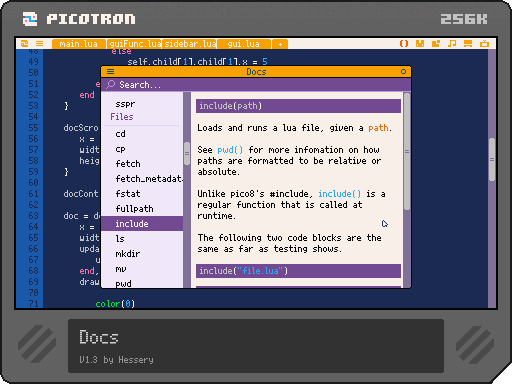Open the sprite editor workspace icon
The width and height of the screenshot is (512, 384).
click(420, 43)
